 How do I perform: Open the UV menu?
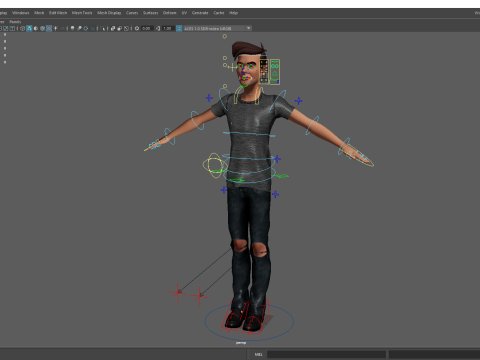(x=184, y=13)
